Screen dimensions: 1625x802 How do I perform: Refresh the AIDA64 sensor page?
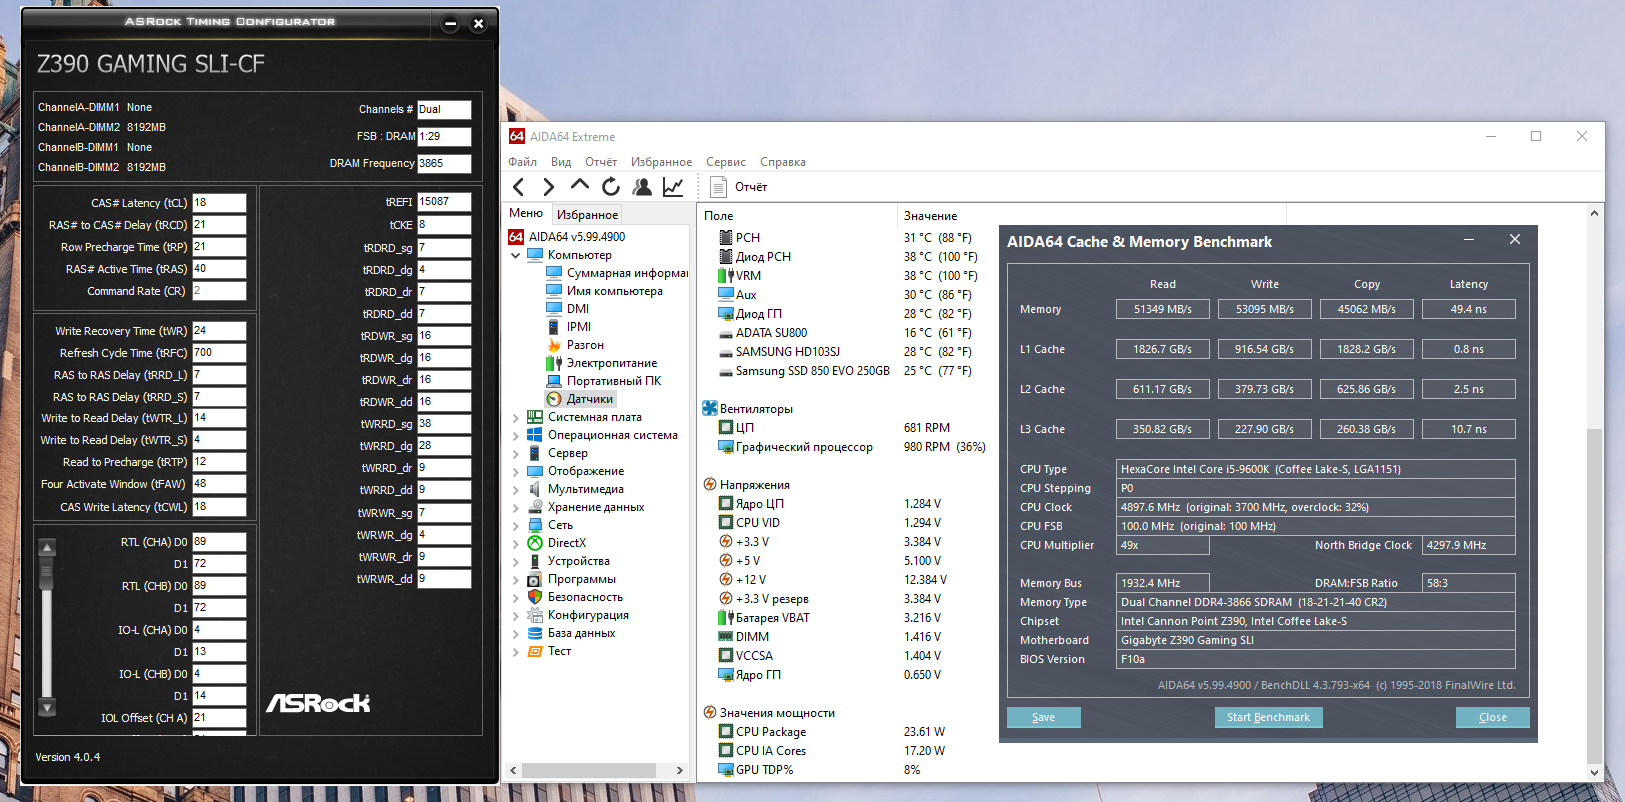pos(611,187)
